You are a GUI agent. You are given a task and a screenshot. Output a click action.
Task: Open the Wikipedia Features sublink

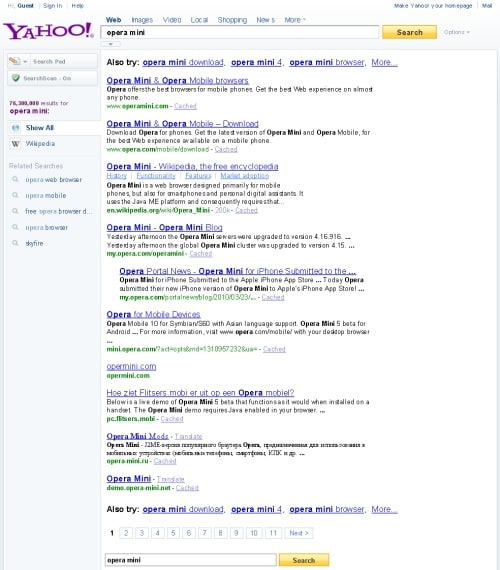(x=198, y=176)
